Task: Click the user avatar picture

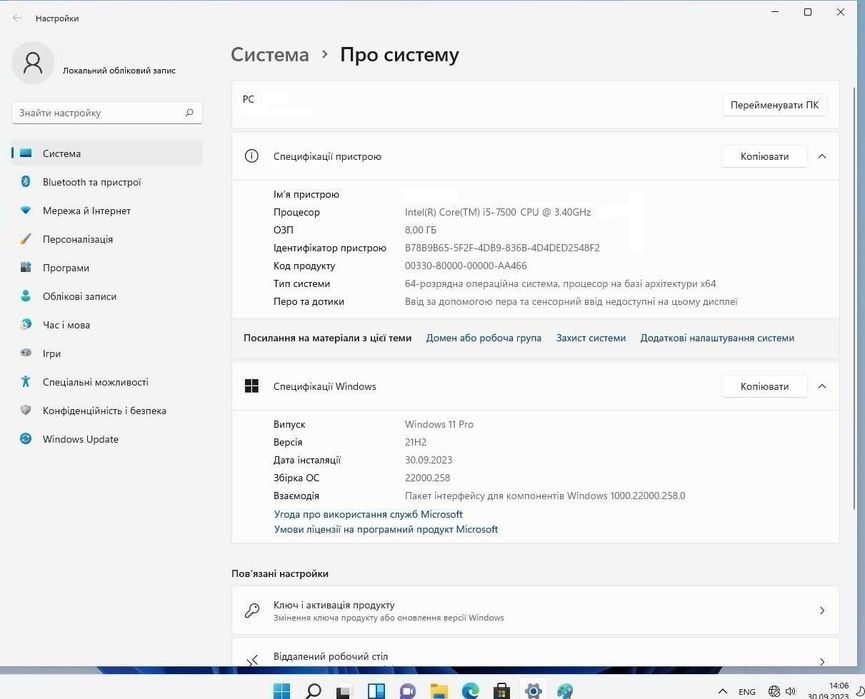Action: pyautogui.click(x=33, y=63)
